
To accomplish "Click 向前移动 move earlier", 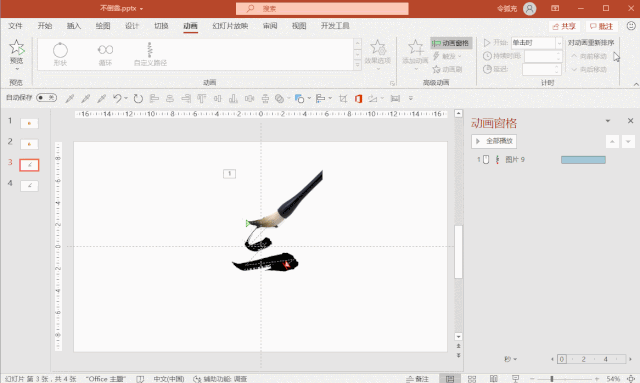I will click(x=589, y=56).
